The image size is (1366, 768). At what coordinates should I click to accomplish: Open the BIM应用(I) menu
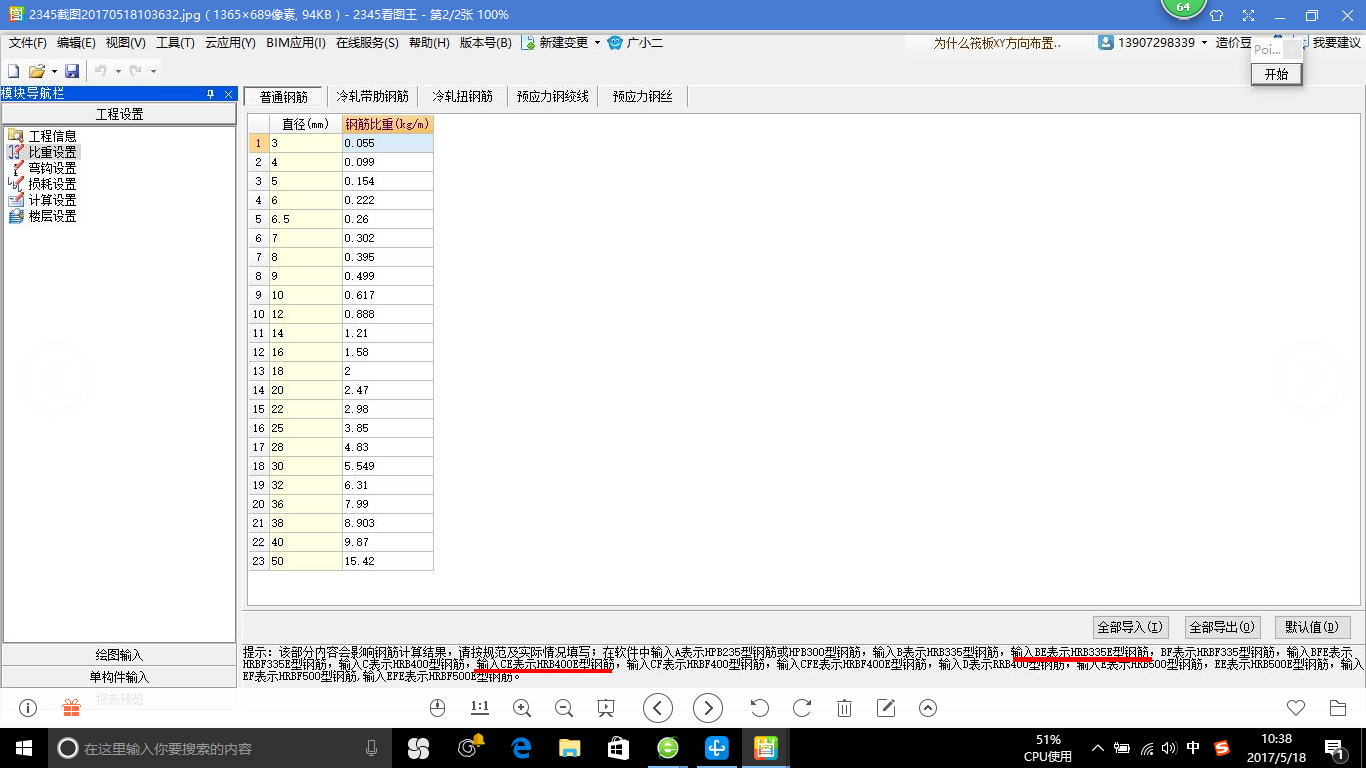tap(294, 43)
